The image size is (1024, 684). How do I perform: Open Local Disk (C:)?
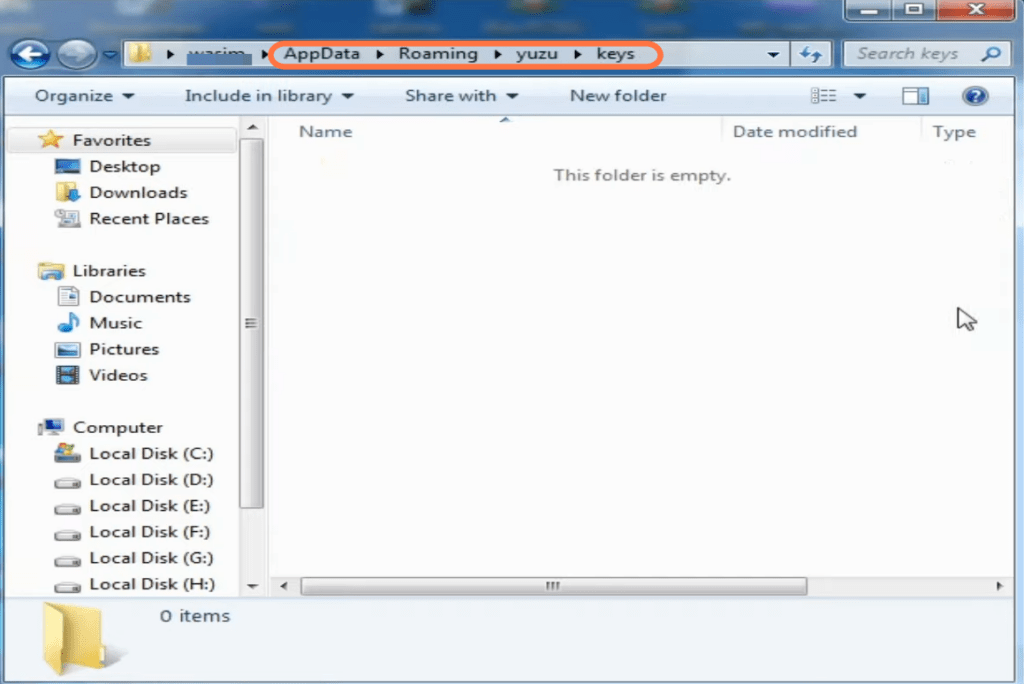click(152, 453)
